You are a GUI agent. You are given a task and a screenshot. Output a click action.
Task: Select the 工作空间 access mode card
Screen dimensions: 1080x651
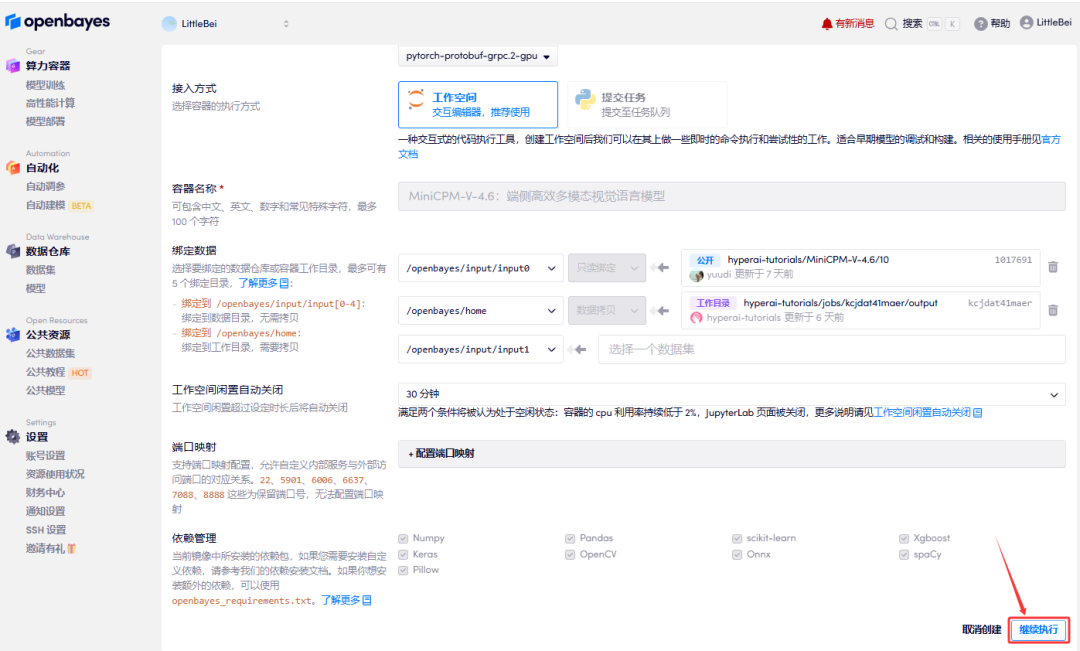tap(478, 105)
